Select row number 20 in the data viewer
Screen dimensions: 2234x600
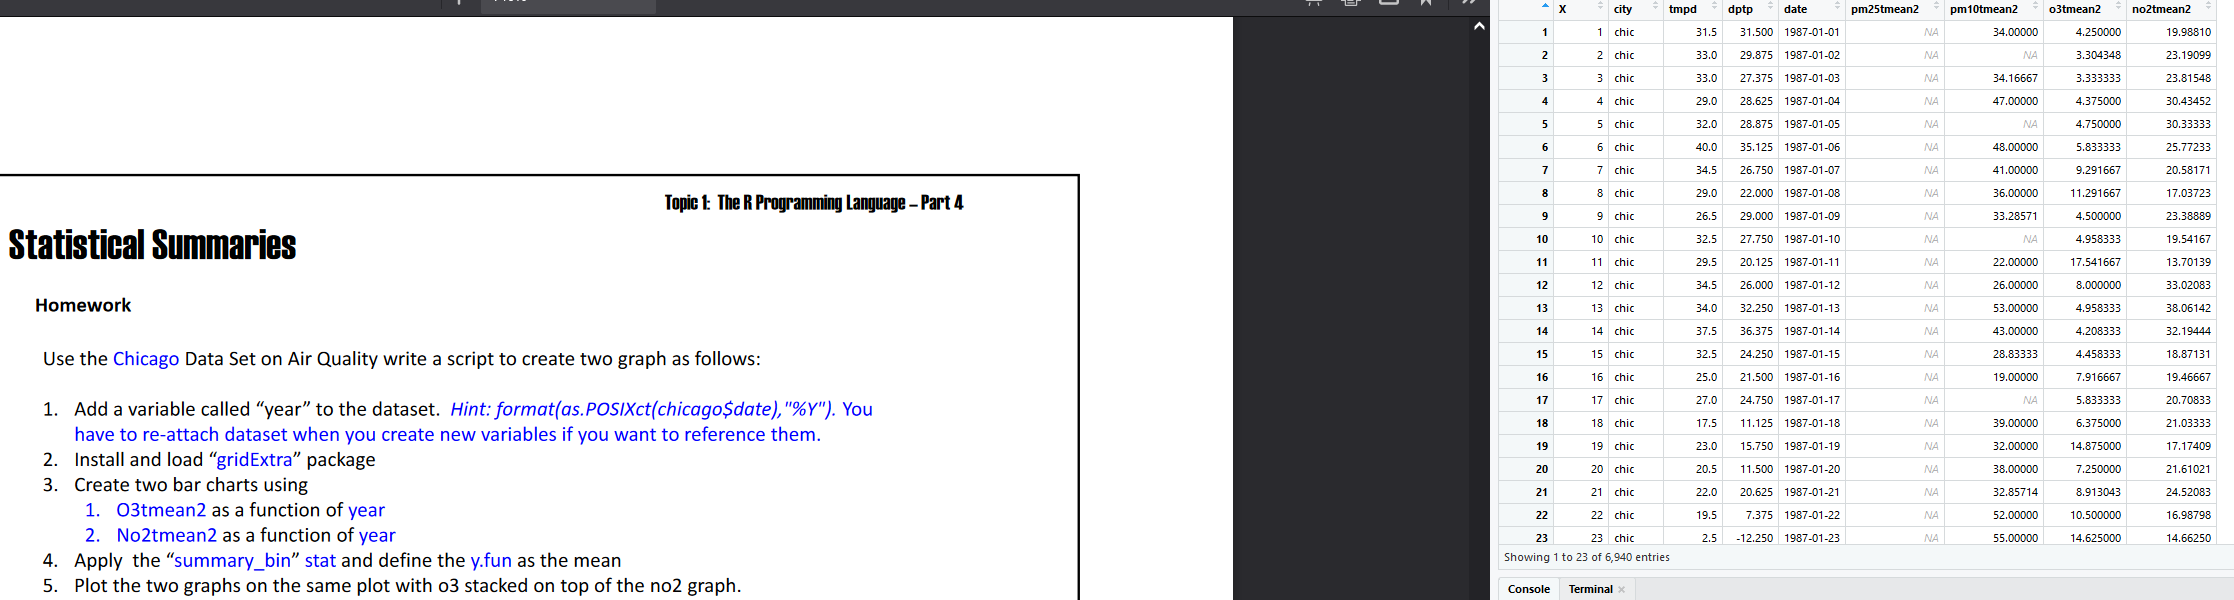(1541, 469)
